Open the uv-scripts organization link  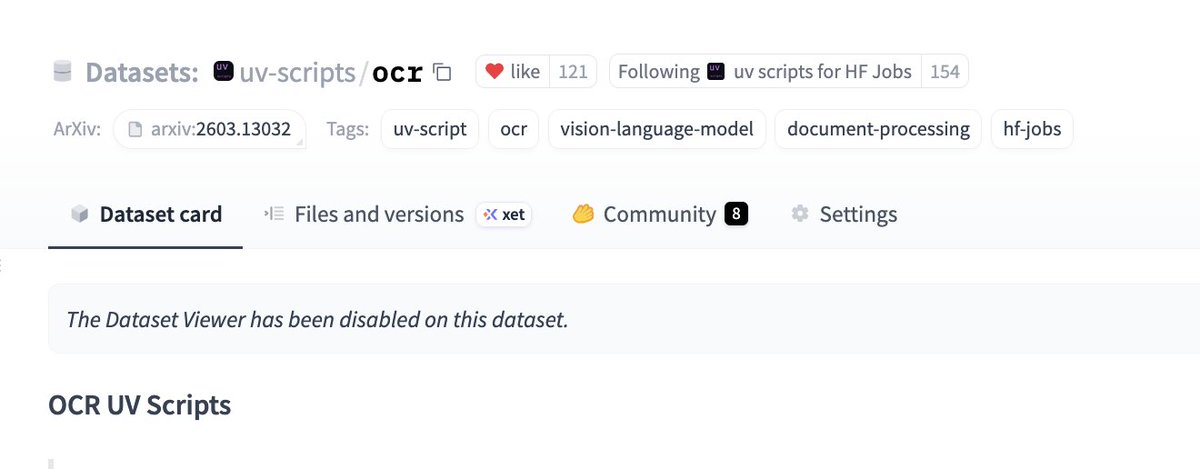[x=297, y=72]
